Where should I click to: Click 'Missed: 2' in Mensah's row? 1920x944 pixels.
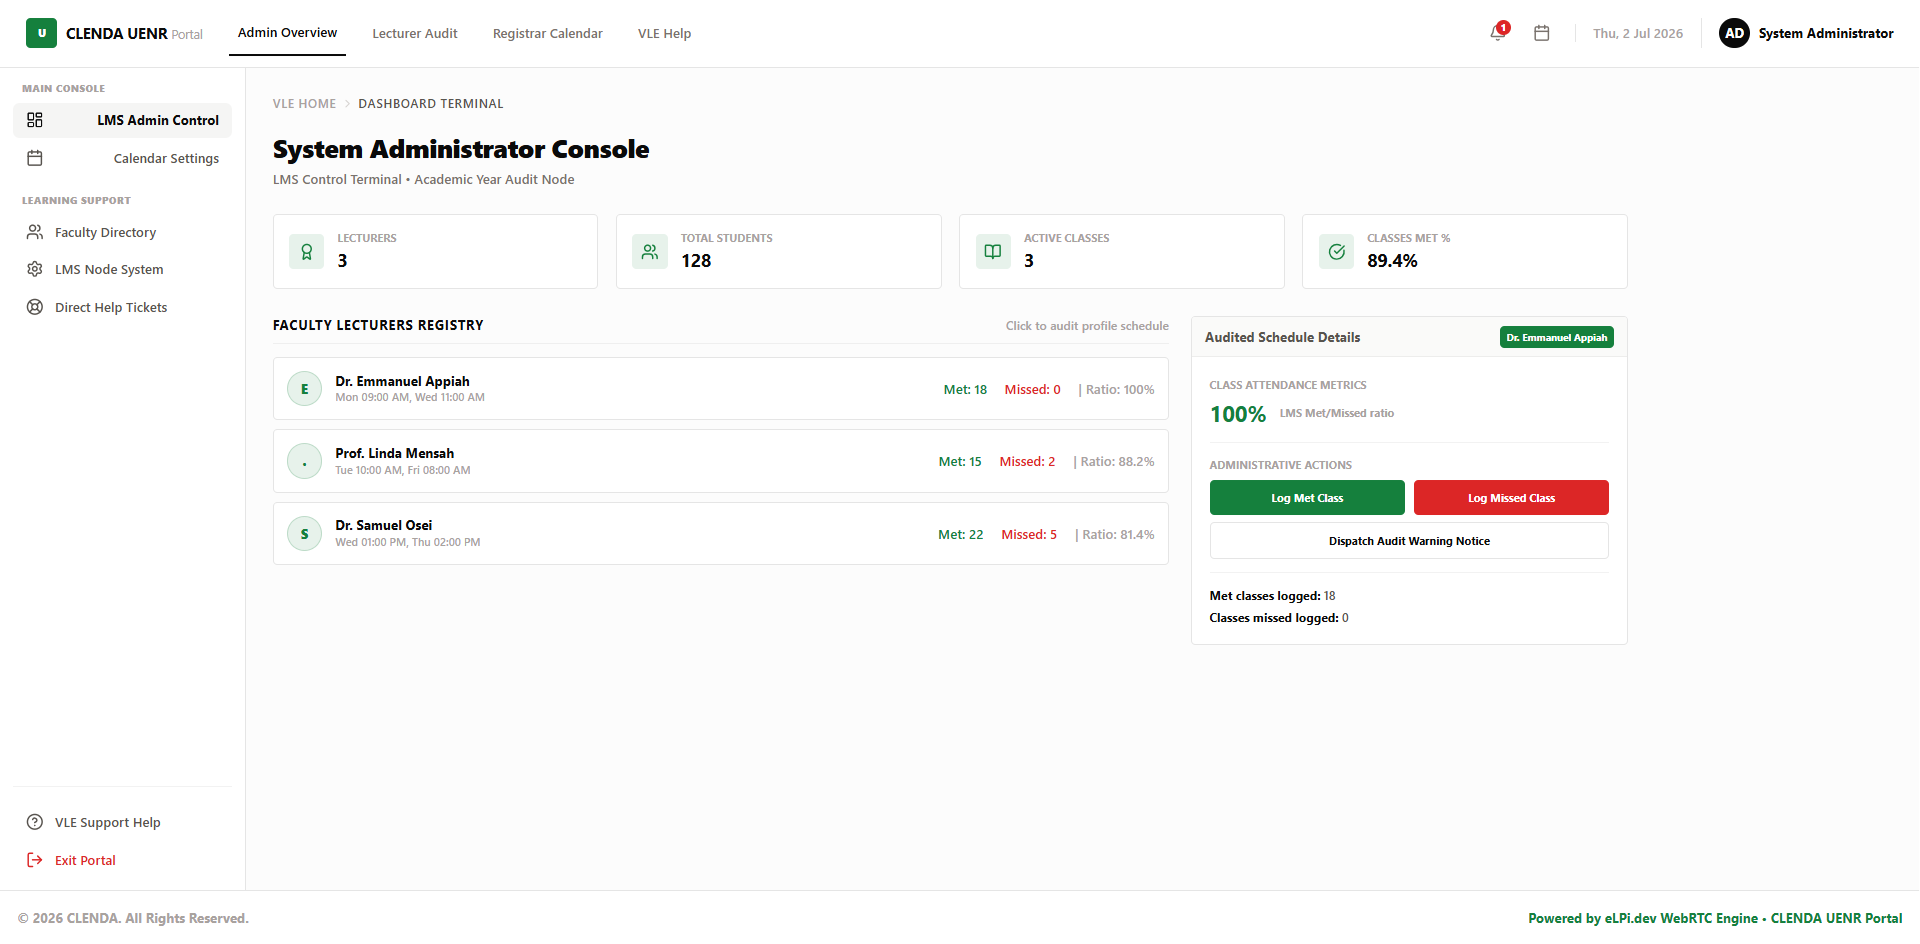pos(1027,462)
